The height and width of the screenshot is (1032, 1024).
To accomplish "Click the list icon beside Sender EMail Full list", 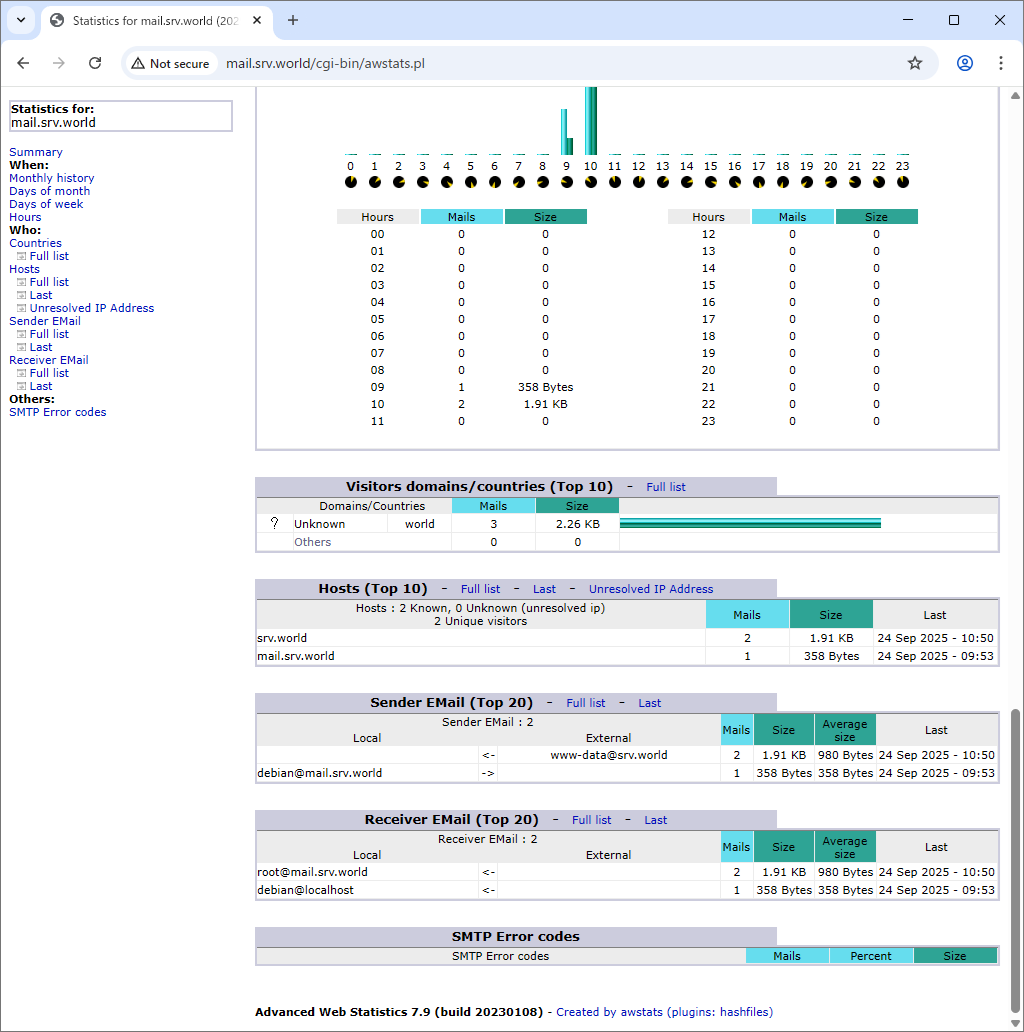I will 21,334.
